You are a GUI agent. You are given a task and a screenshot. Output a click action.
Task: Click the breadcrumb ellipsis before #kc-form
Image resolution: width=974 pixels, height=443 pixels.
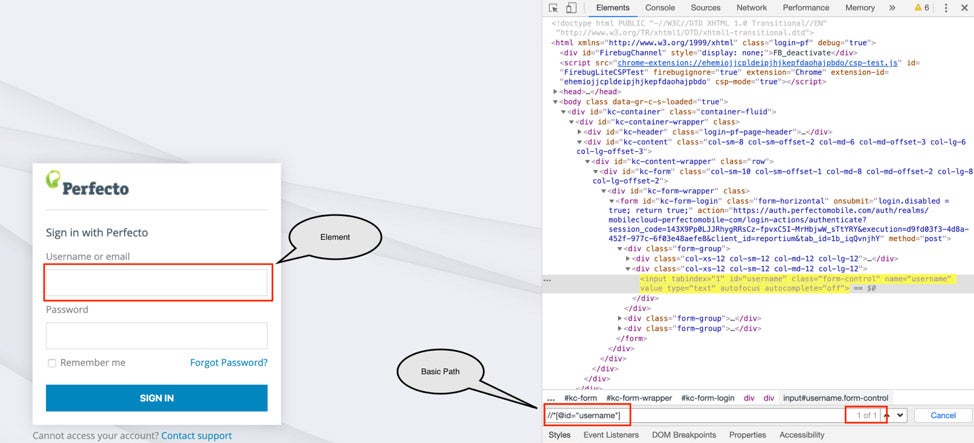pyautogui.click(x=551, y=398)
